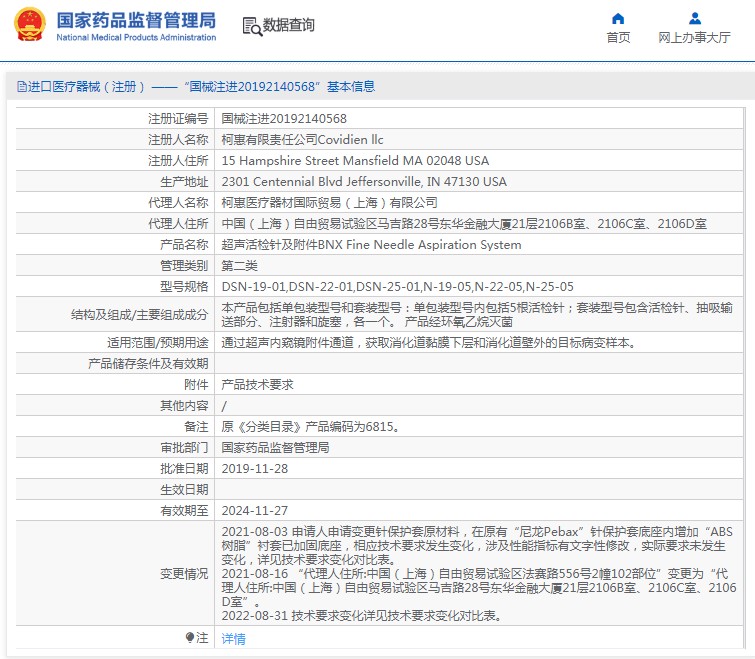
Task: Click the 数据查询 magnifier document icon
Action: [x=252, y=25]
